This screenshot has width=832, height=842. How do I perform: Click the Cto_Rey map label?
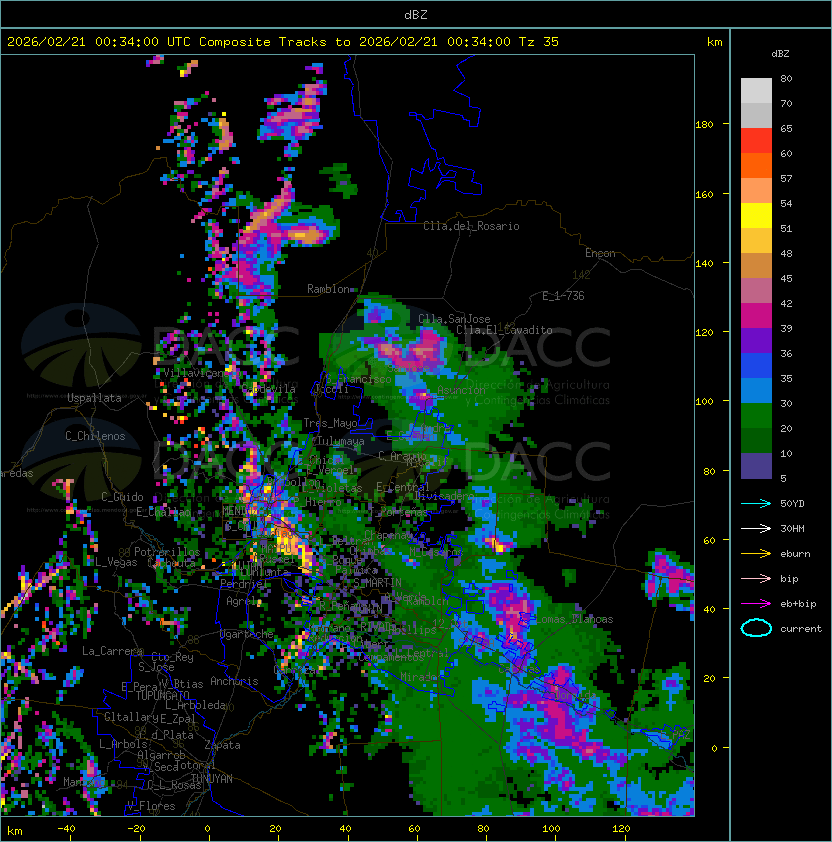[172, 657]
